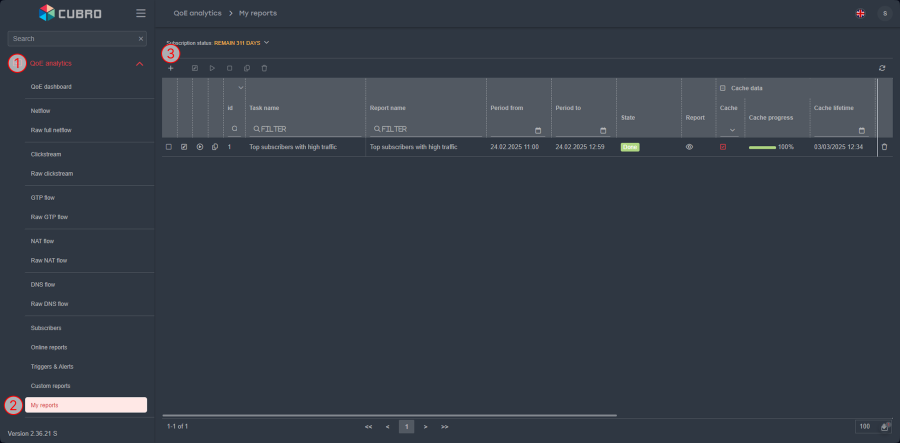
Task: Click the refresh table icon
Action: [x=882, y=68]
